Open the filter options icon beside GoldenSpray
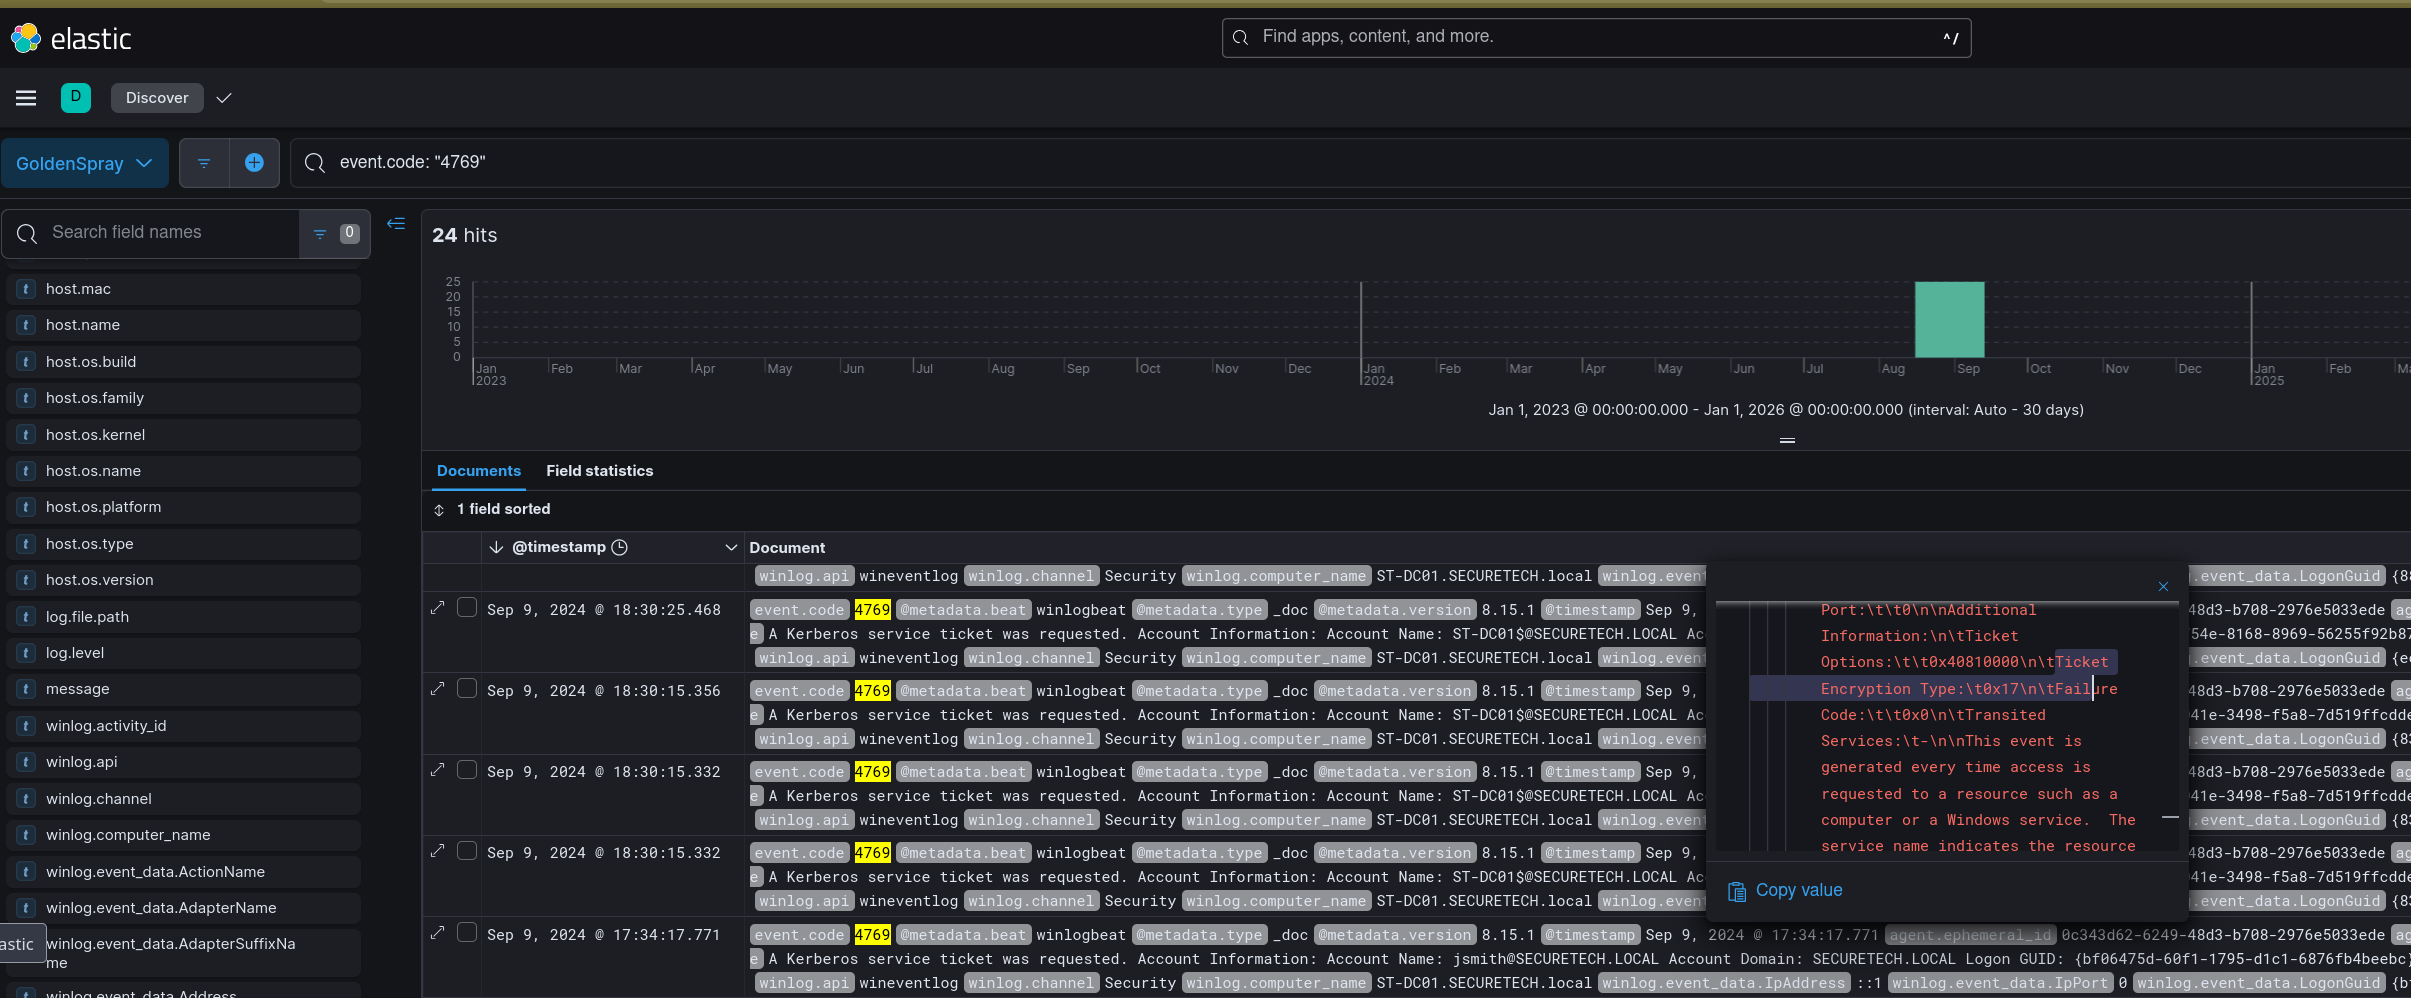This screenshot has width=2411, height=998. pyautogui.click(x=204, y=163)
